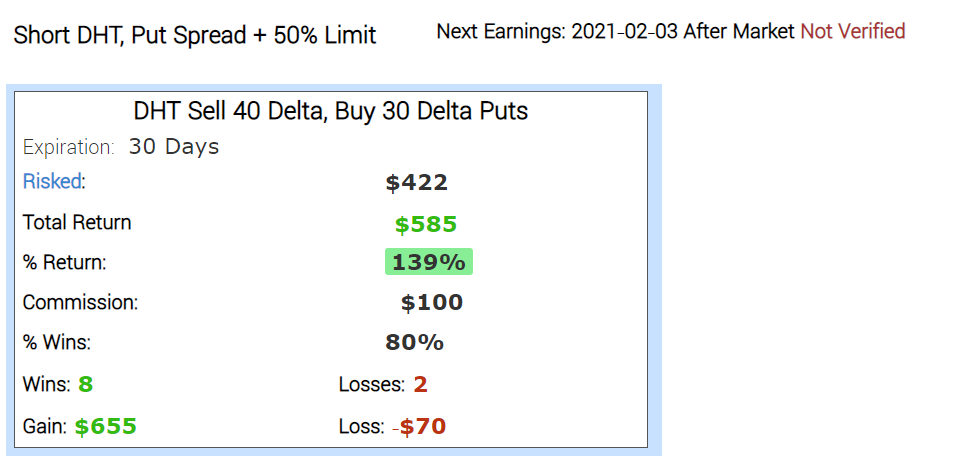Click the % Return label
Screen dimensions: 968x463
(x=64, y=263)
